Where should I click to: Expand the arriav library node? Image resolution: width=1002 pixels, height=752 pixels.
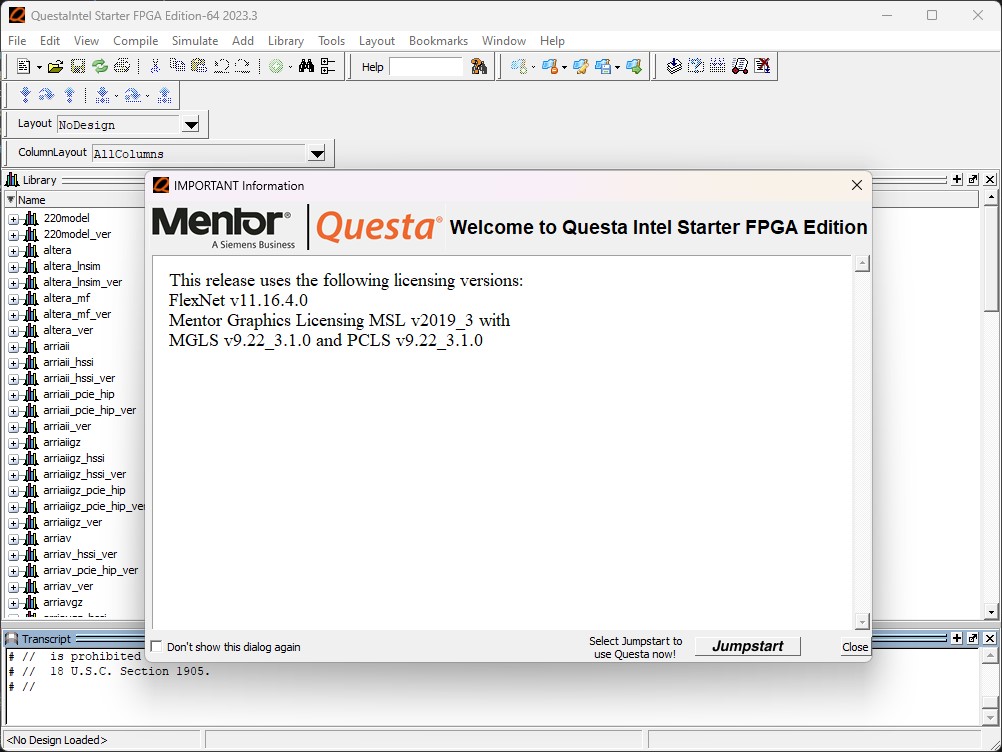point(13,539)
